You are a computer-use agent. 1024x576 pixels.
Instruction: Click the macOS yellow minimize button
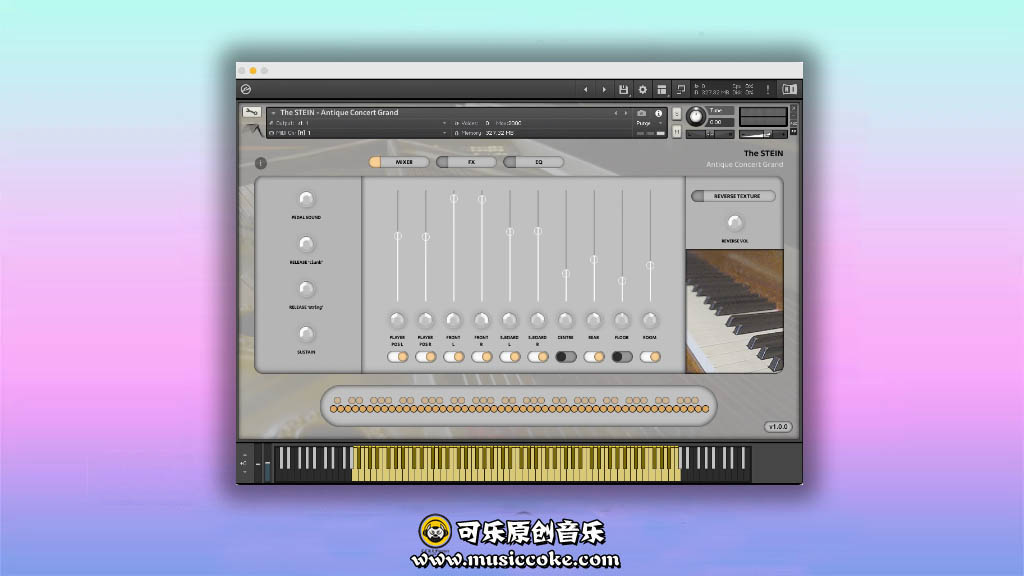[253, 71]
